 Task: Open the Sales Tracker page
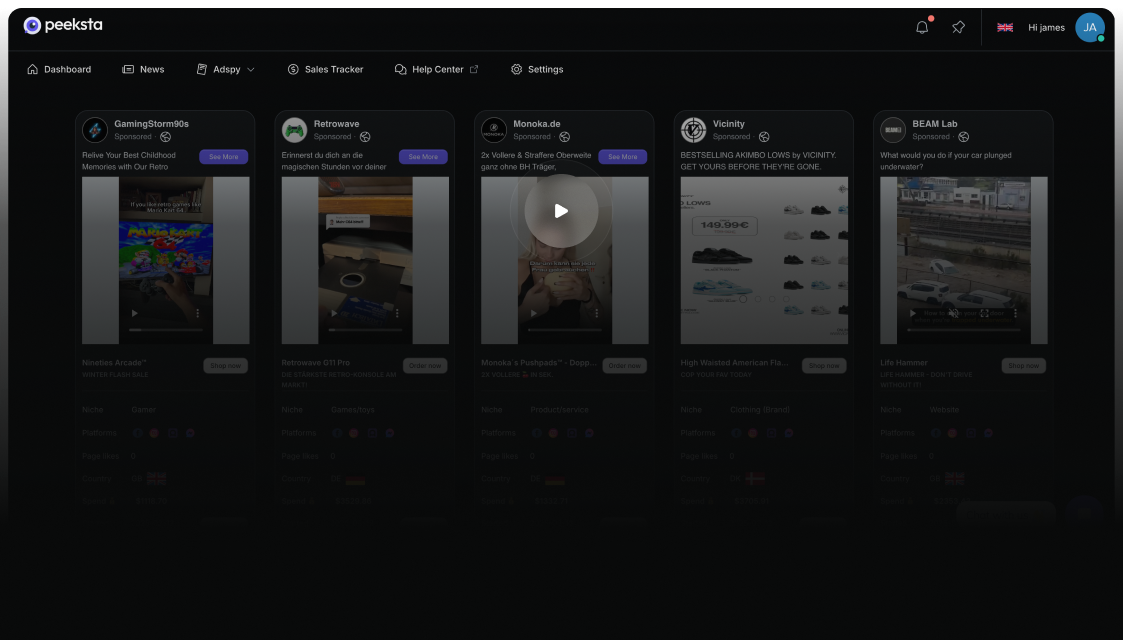coord(325,69)
